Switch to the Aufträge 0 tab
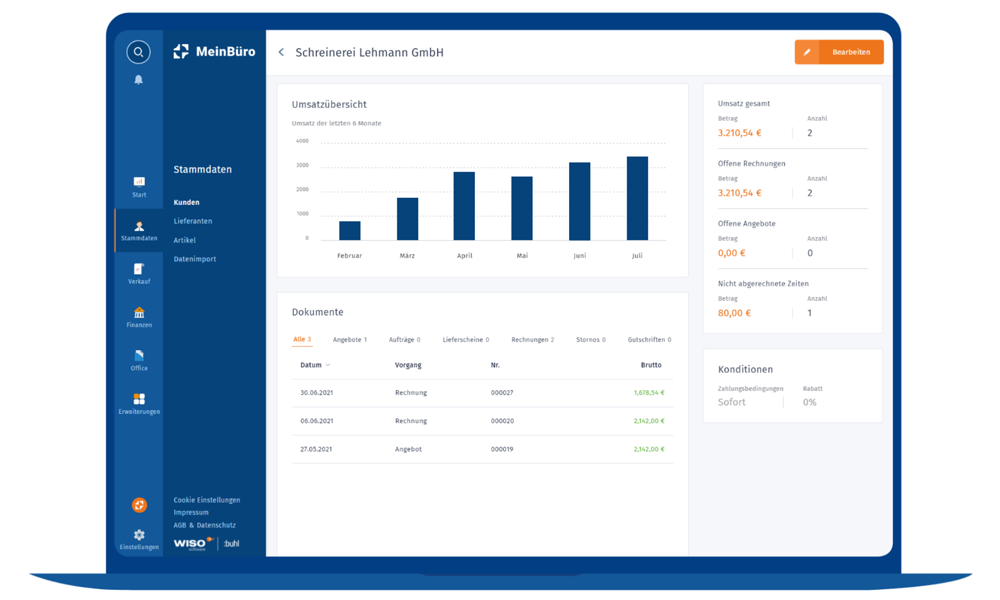 point(404,340)
